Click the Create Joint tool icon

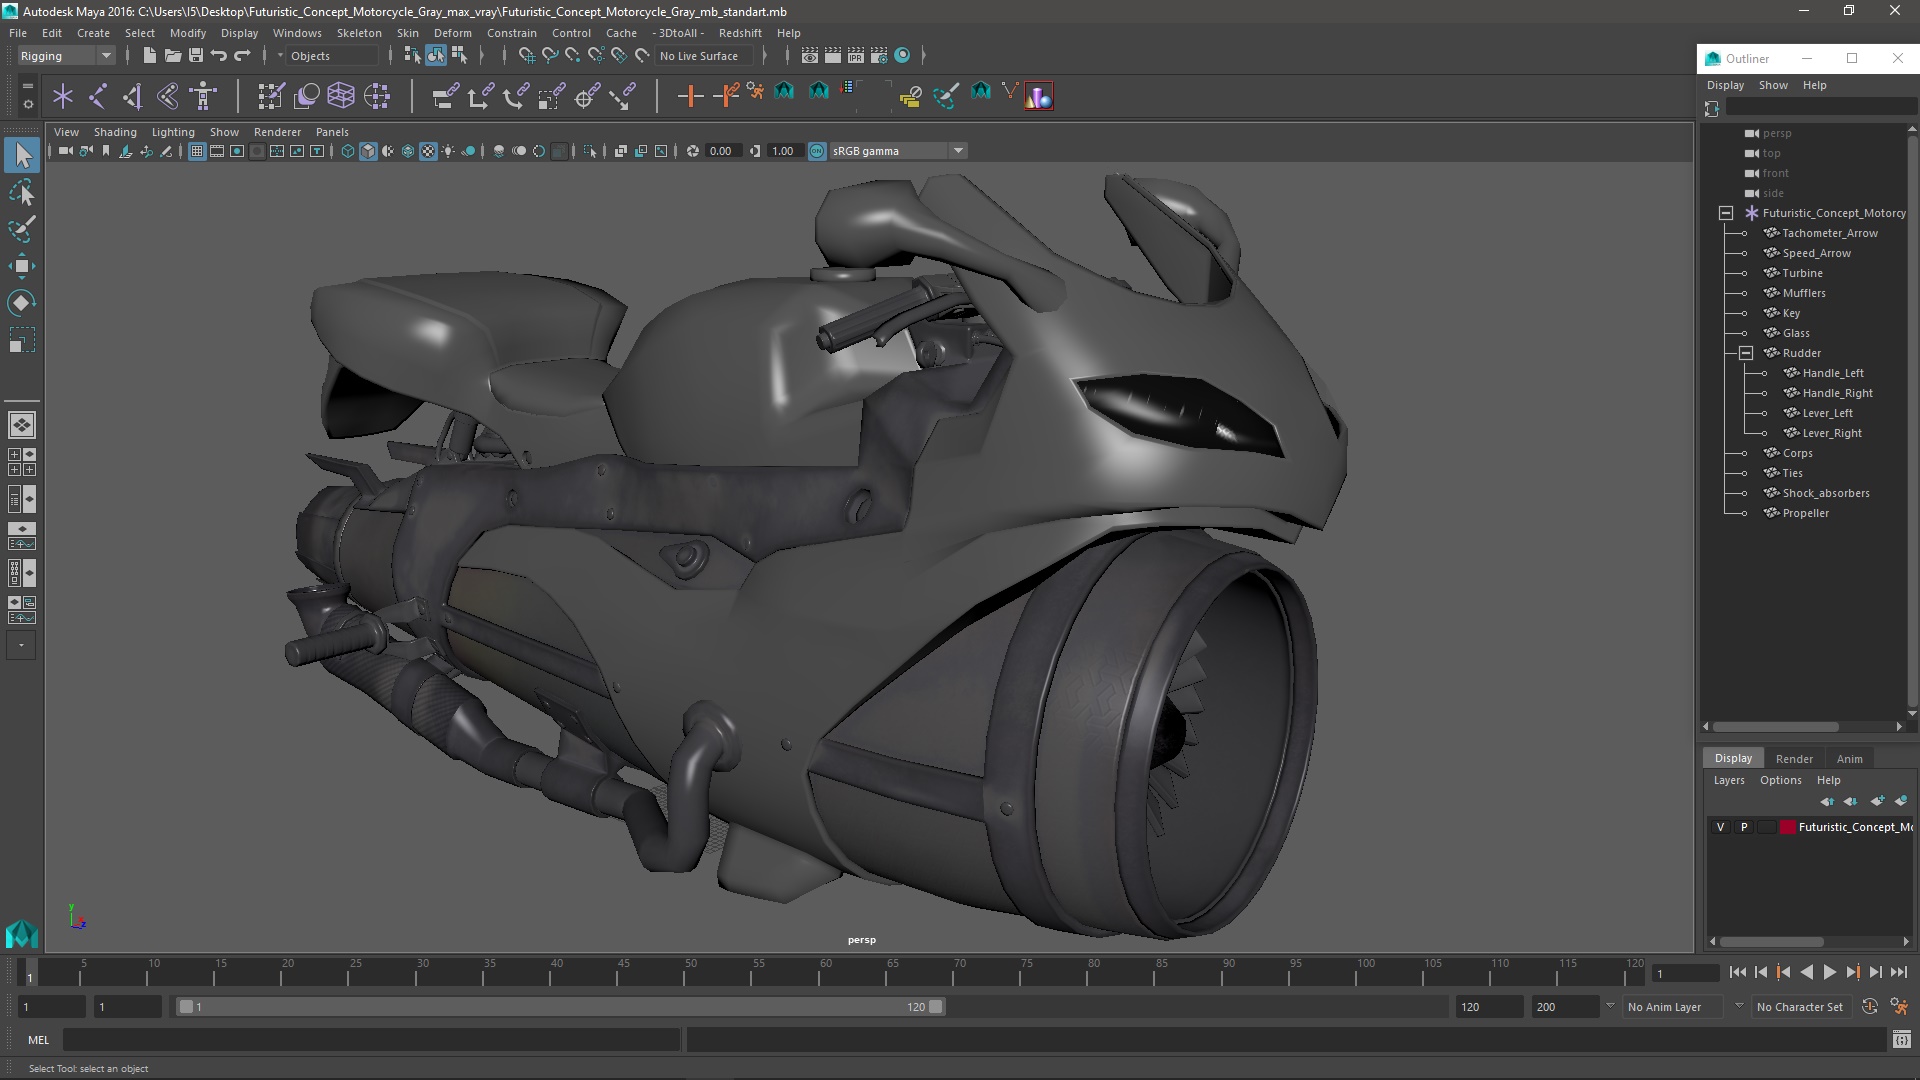[98, 96]
